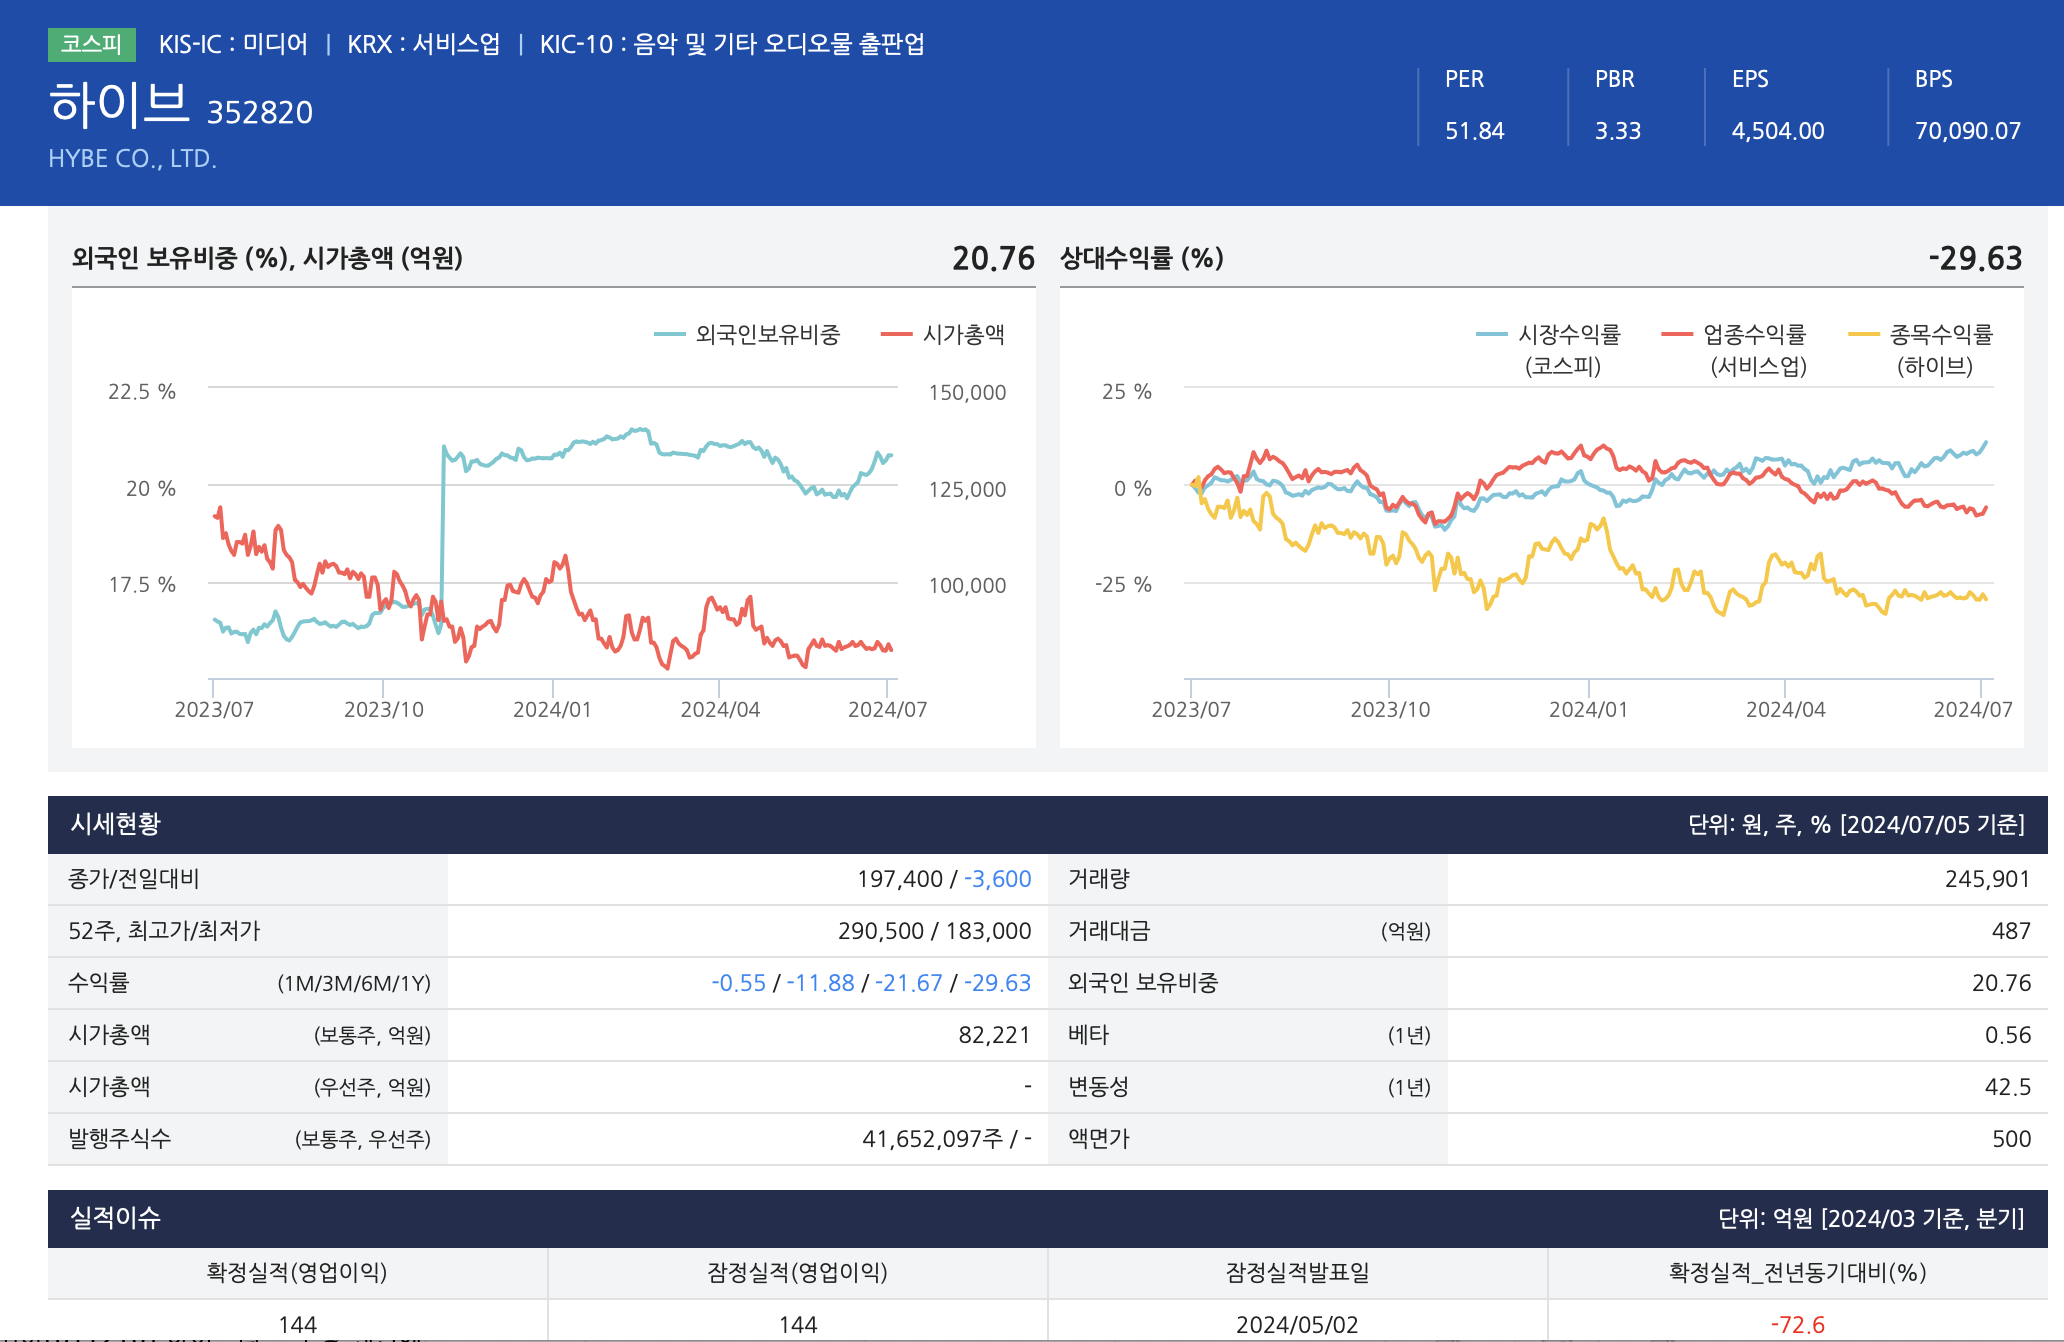Click the green 코스피 market badge
The image size is (2064, 1342).
click(91, 44)
